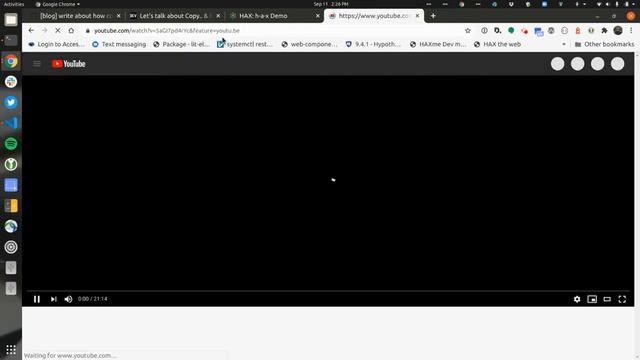Mute the video volume
This screenshot has height=360, width=640.
pos(69,299)
